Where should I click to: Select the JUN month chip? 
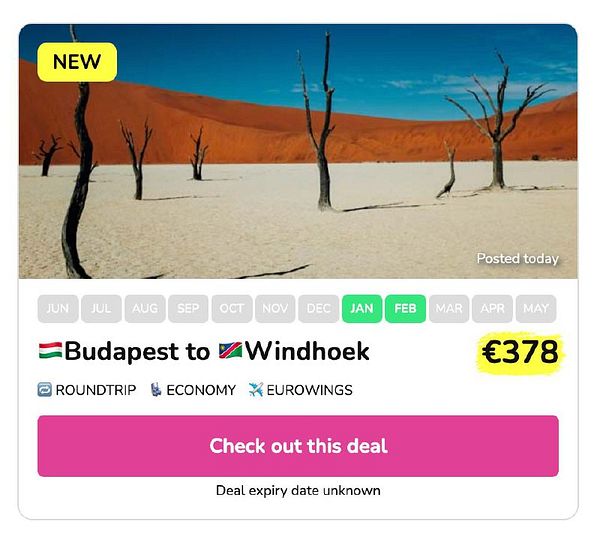click(x=58, y=308)
